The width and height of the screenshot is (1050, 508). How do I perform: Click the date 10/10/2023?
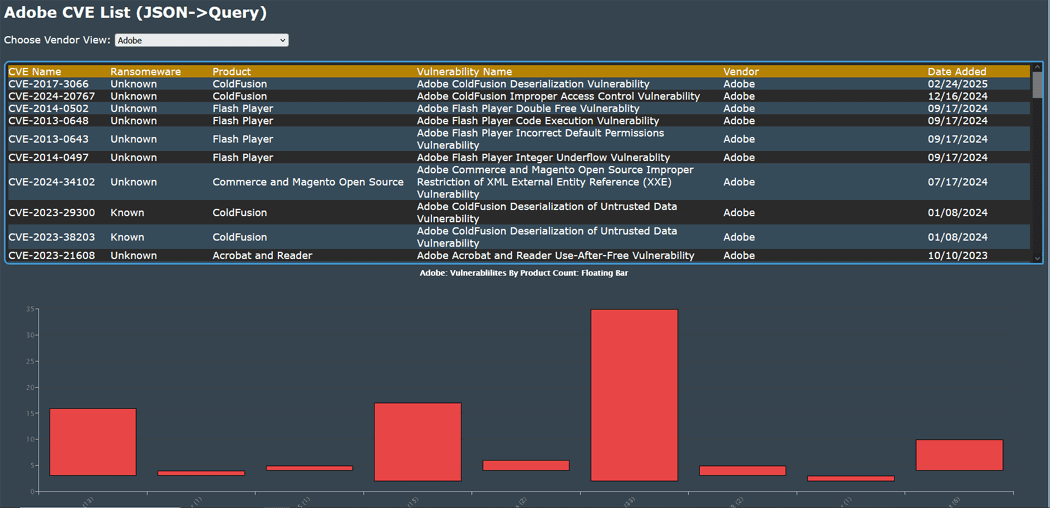tap(958, 256)
